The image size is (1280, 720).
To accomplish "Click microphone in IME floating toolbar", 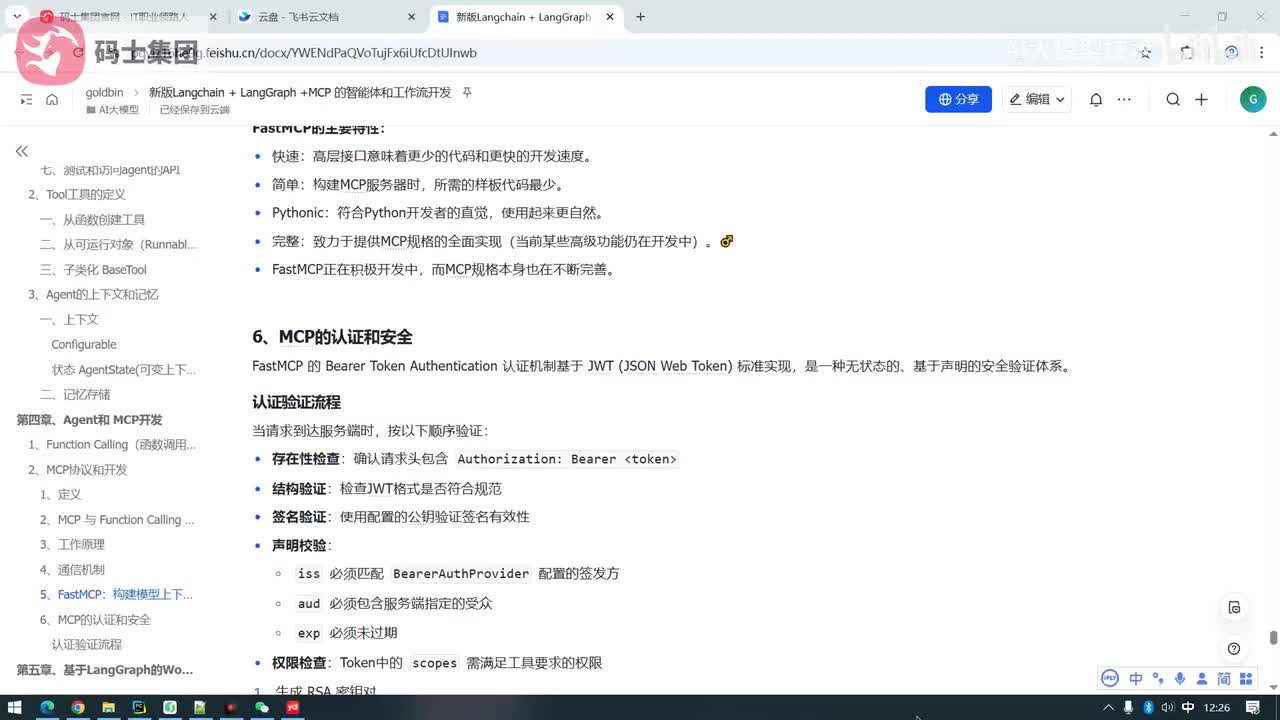I will pos(1181,678).
